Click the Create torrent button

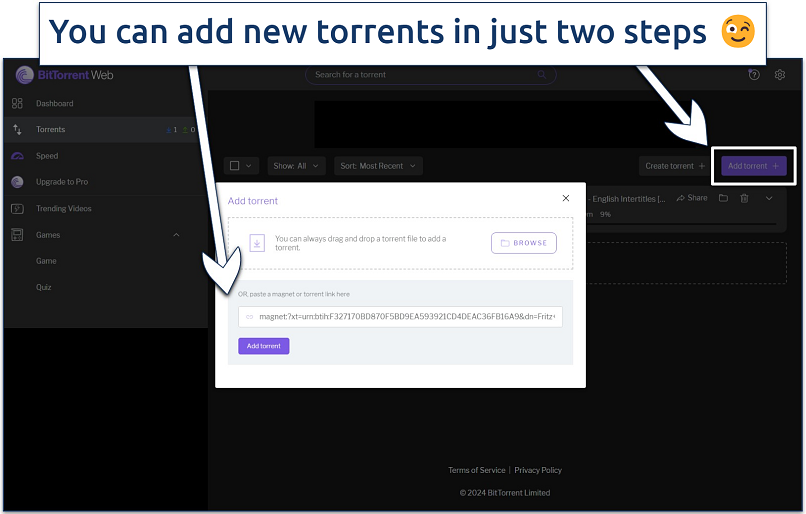pyautogui.click(x=675, y=166)
